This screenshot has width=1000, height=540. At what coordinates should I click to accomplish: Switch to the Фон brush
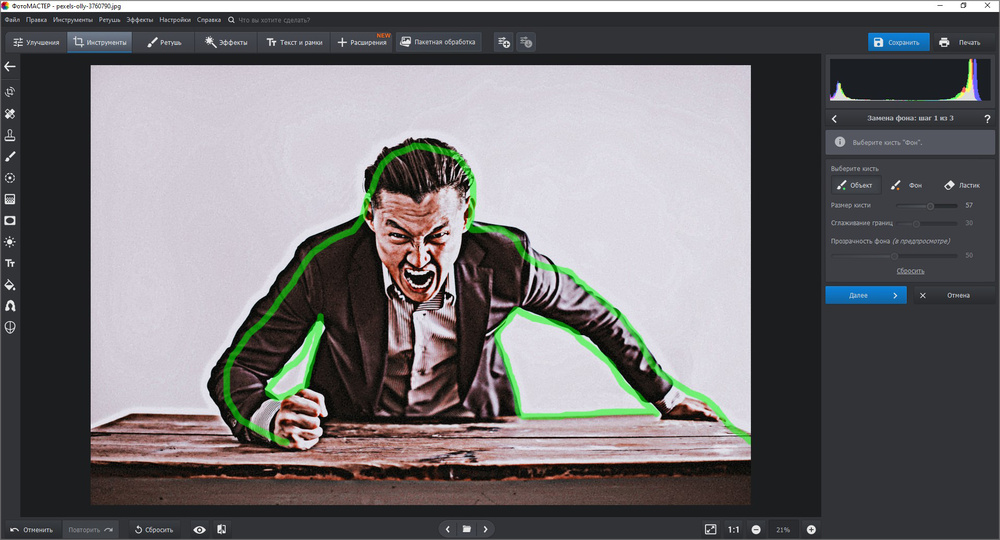point(907,185)
